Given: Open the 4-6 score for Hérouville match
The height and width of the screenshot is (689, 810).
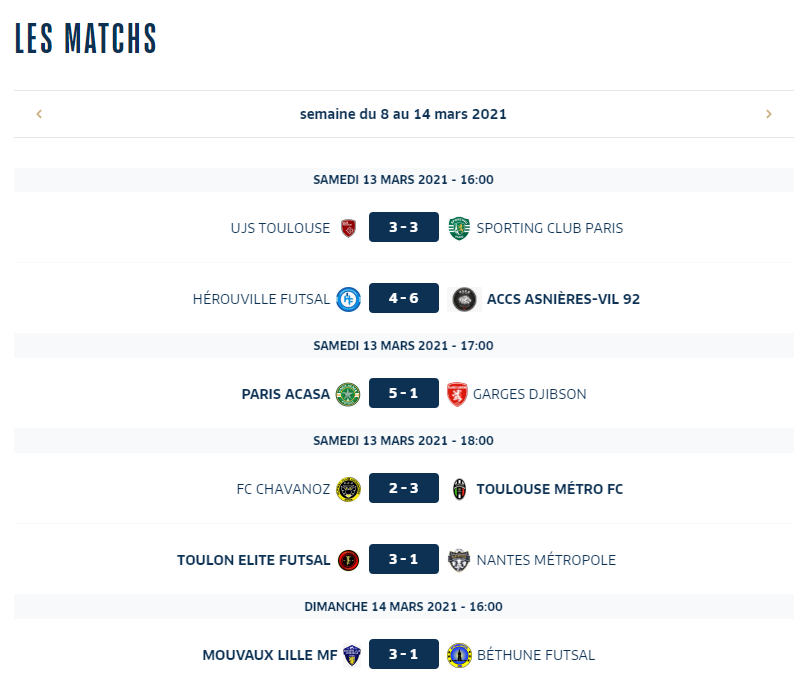Looking at the screenshot, I should click(x=404, y=298).
